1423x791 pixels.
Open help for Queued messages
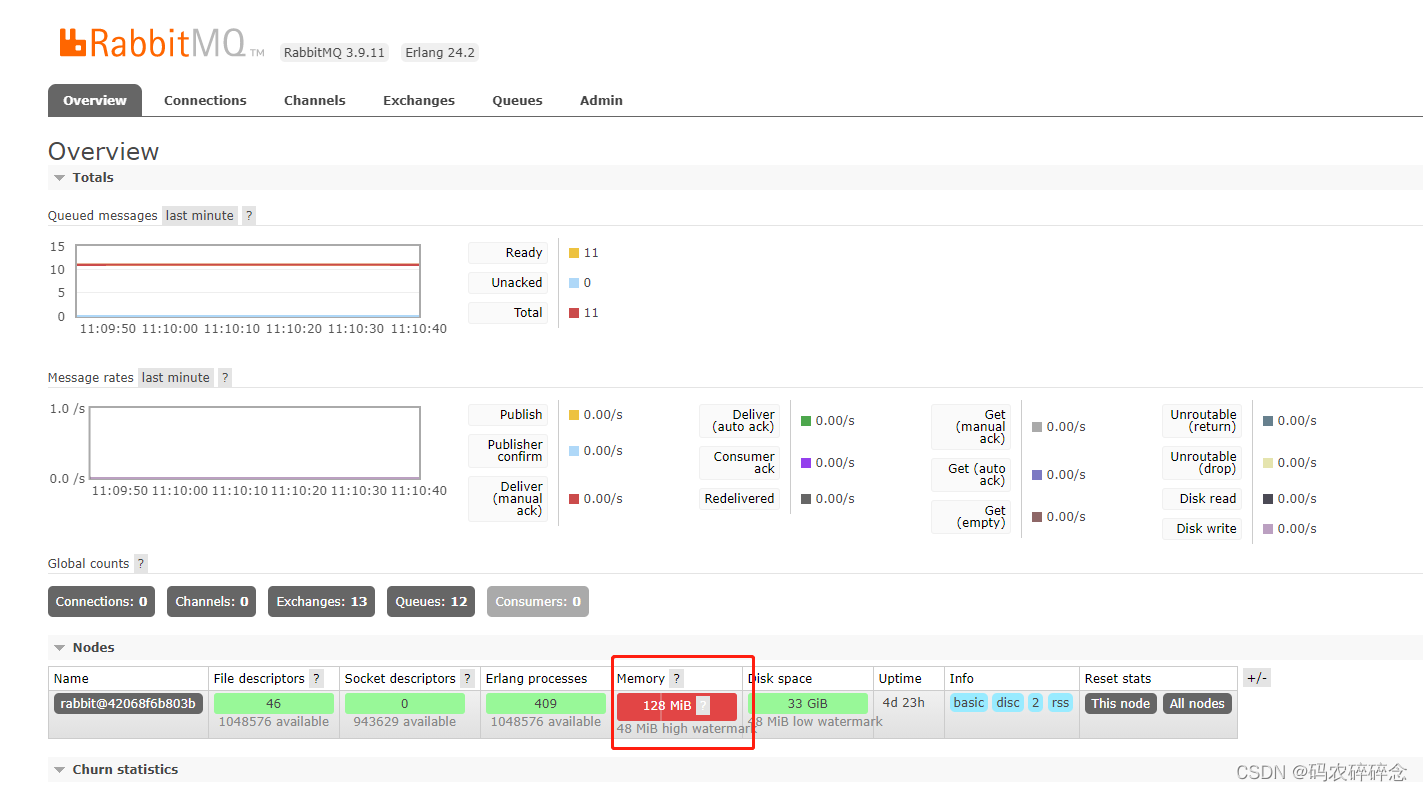coord(249,215)
